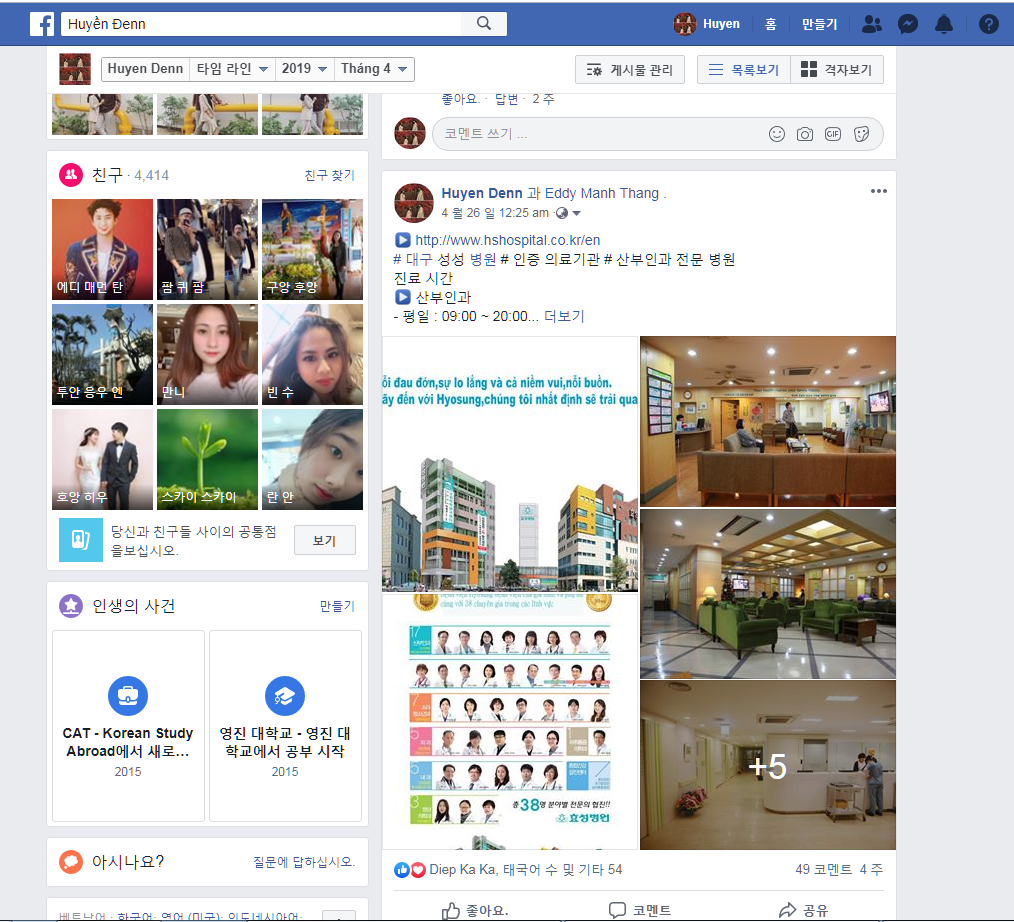Open the +5 more photos thumbnail
This screenshot has width=1014, height=922.
click(x=768, y=766)
